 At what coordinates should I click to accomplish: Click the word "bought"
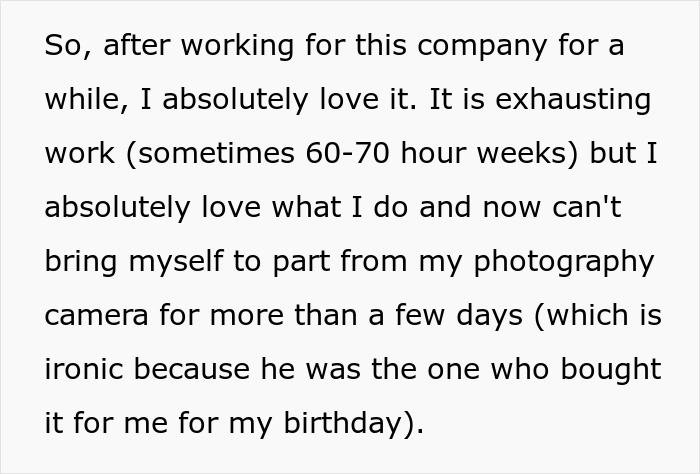[x=611, y=369]
